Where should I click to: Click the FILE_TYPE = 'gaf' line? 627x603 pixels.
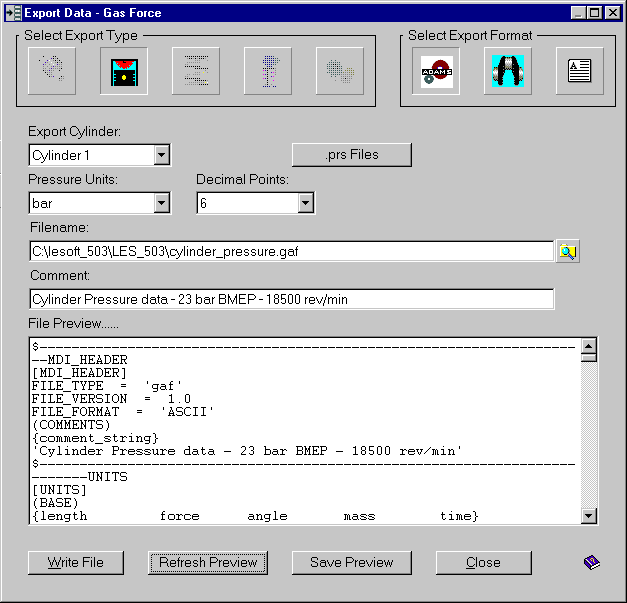(x=107, y=386)
